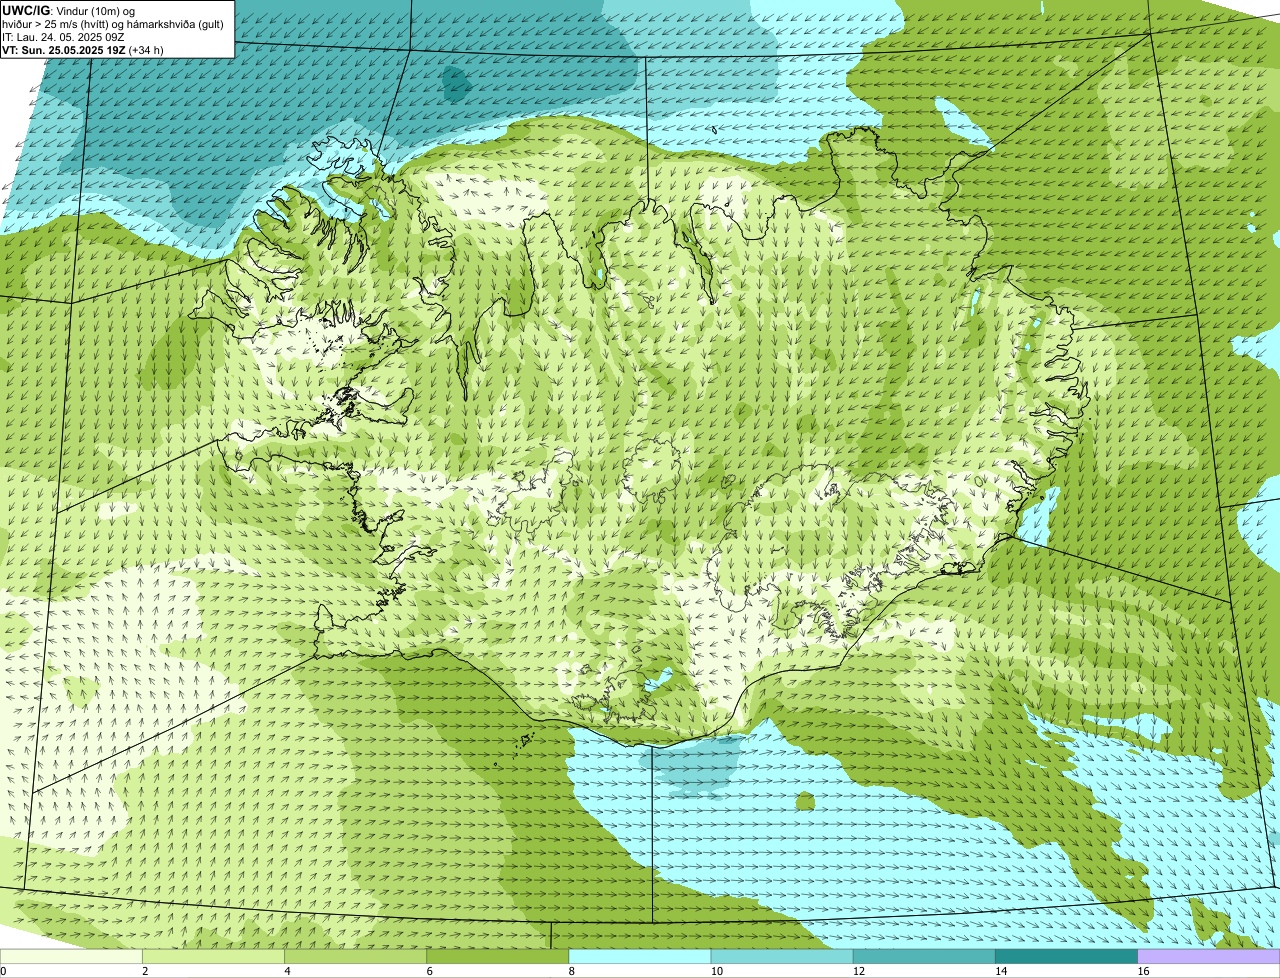The width and height of the screenshot is (1280, 978).
Task: Click the legend scale value '12'
Action: 858,971
